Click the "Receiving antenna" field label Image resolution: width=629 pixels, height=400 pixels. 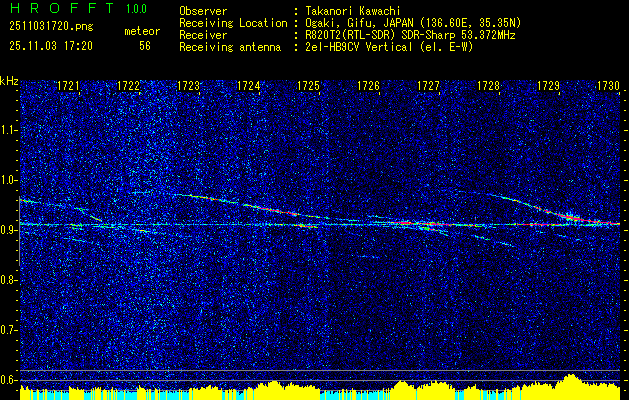click(x=230, y=47)
